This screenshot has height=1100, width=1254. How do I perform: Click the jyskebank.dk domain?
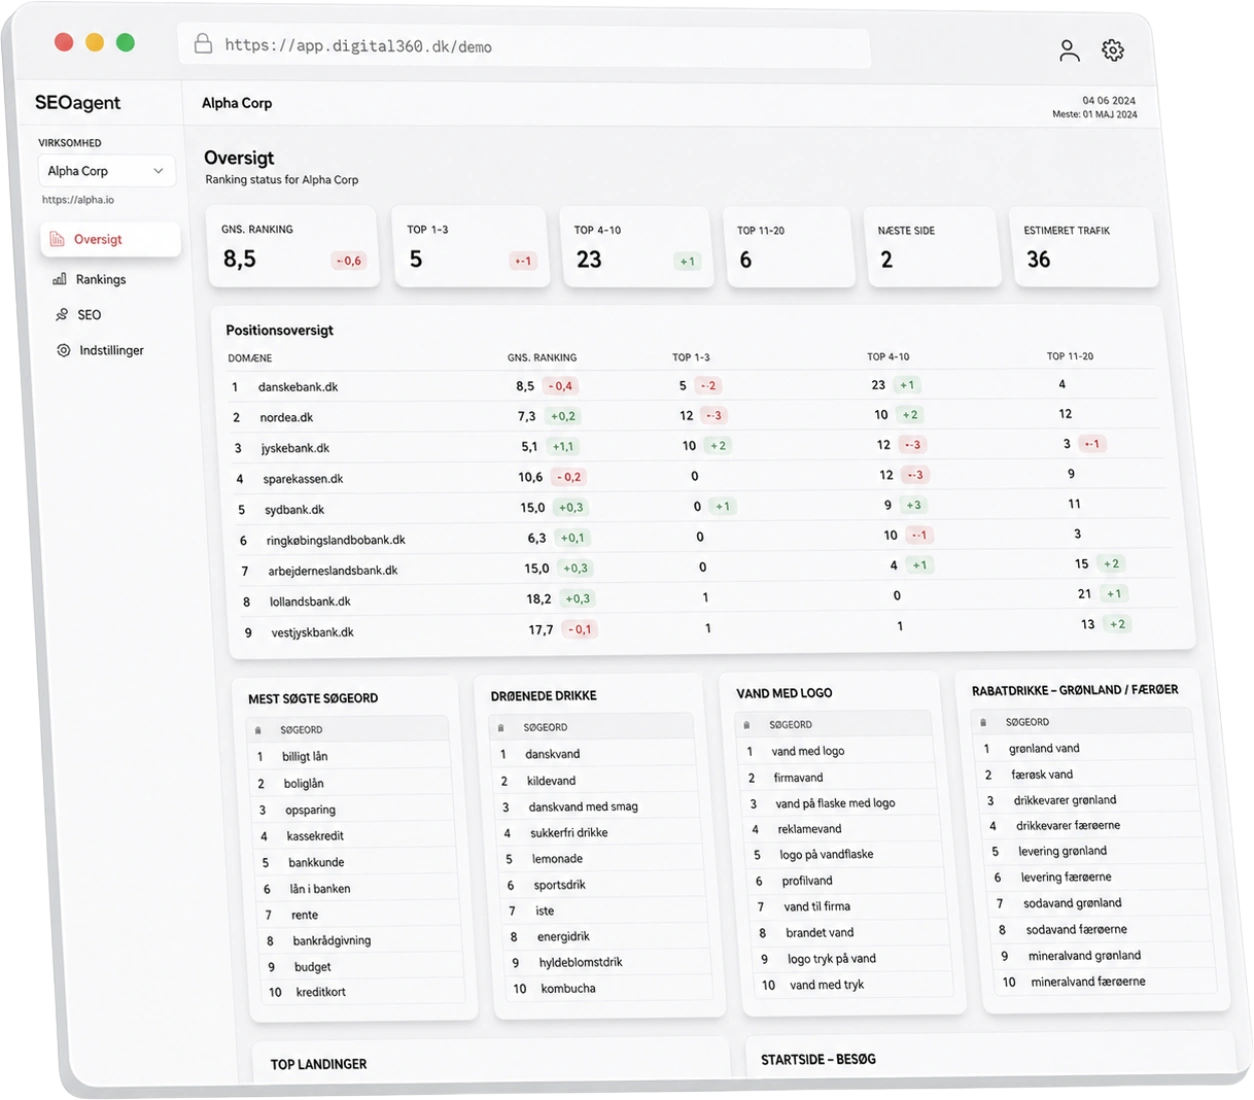(295, 448)
